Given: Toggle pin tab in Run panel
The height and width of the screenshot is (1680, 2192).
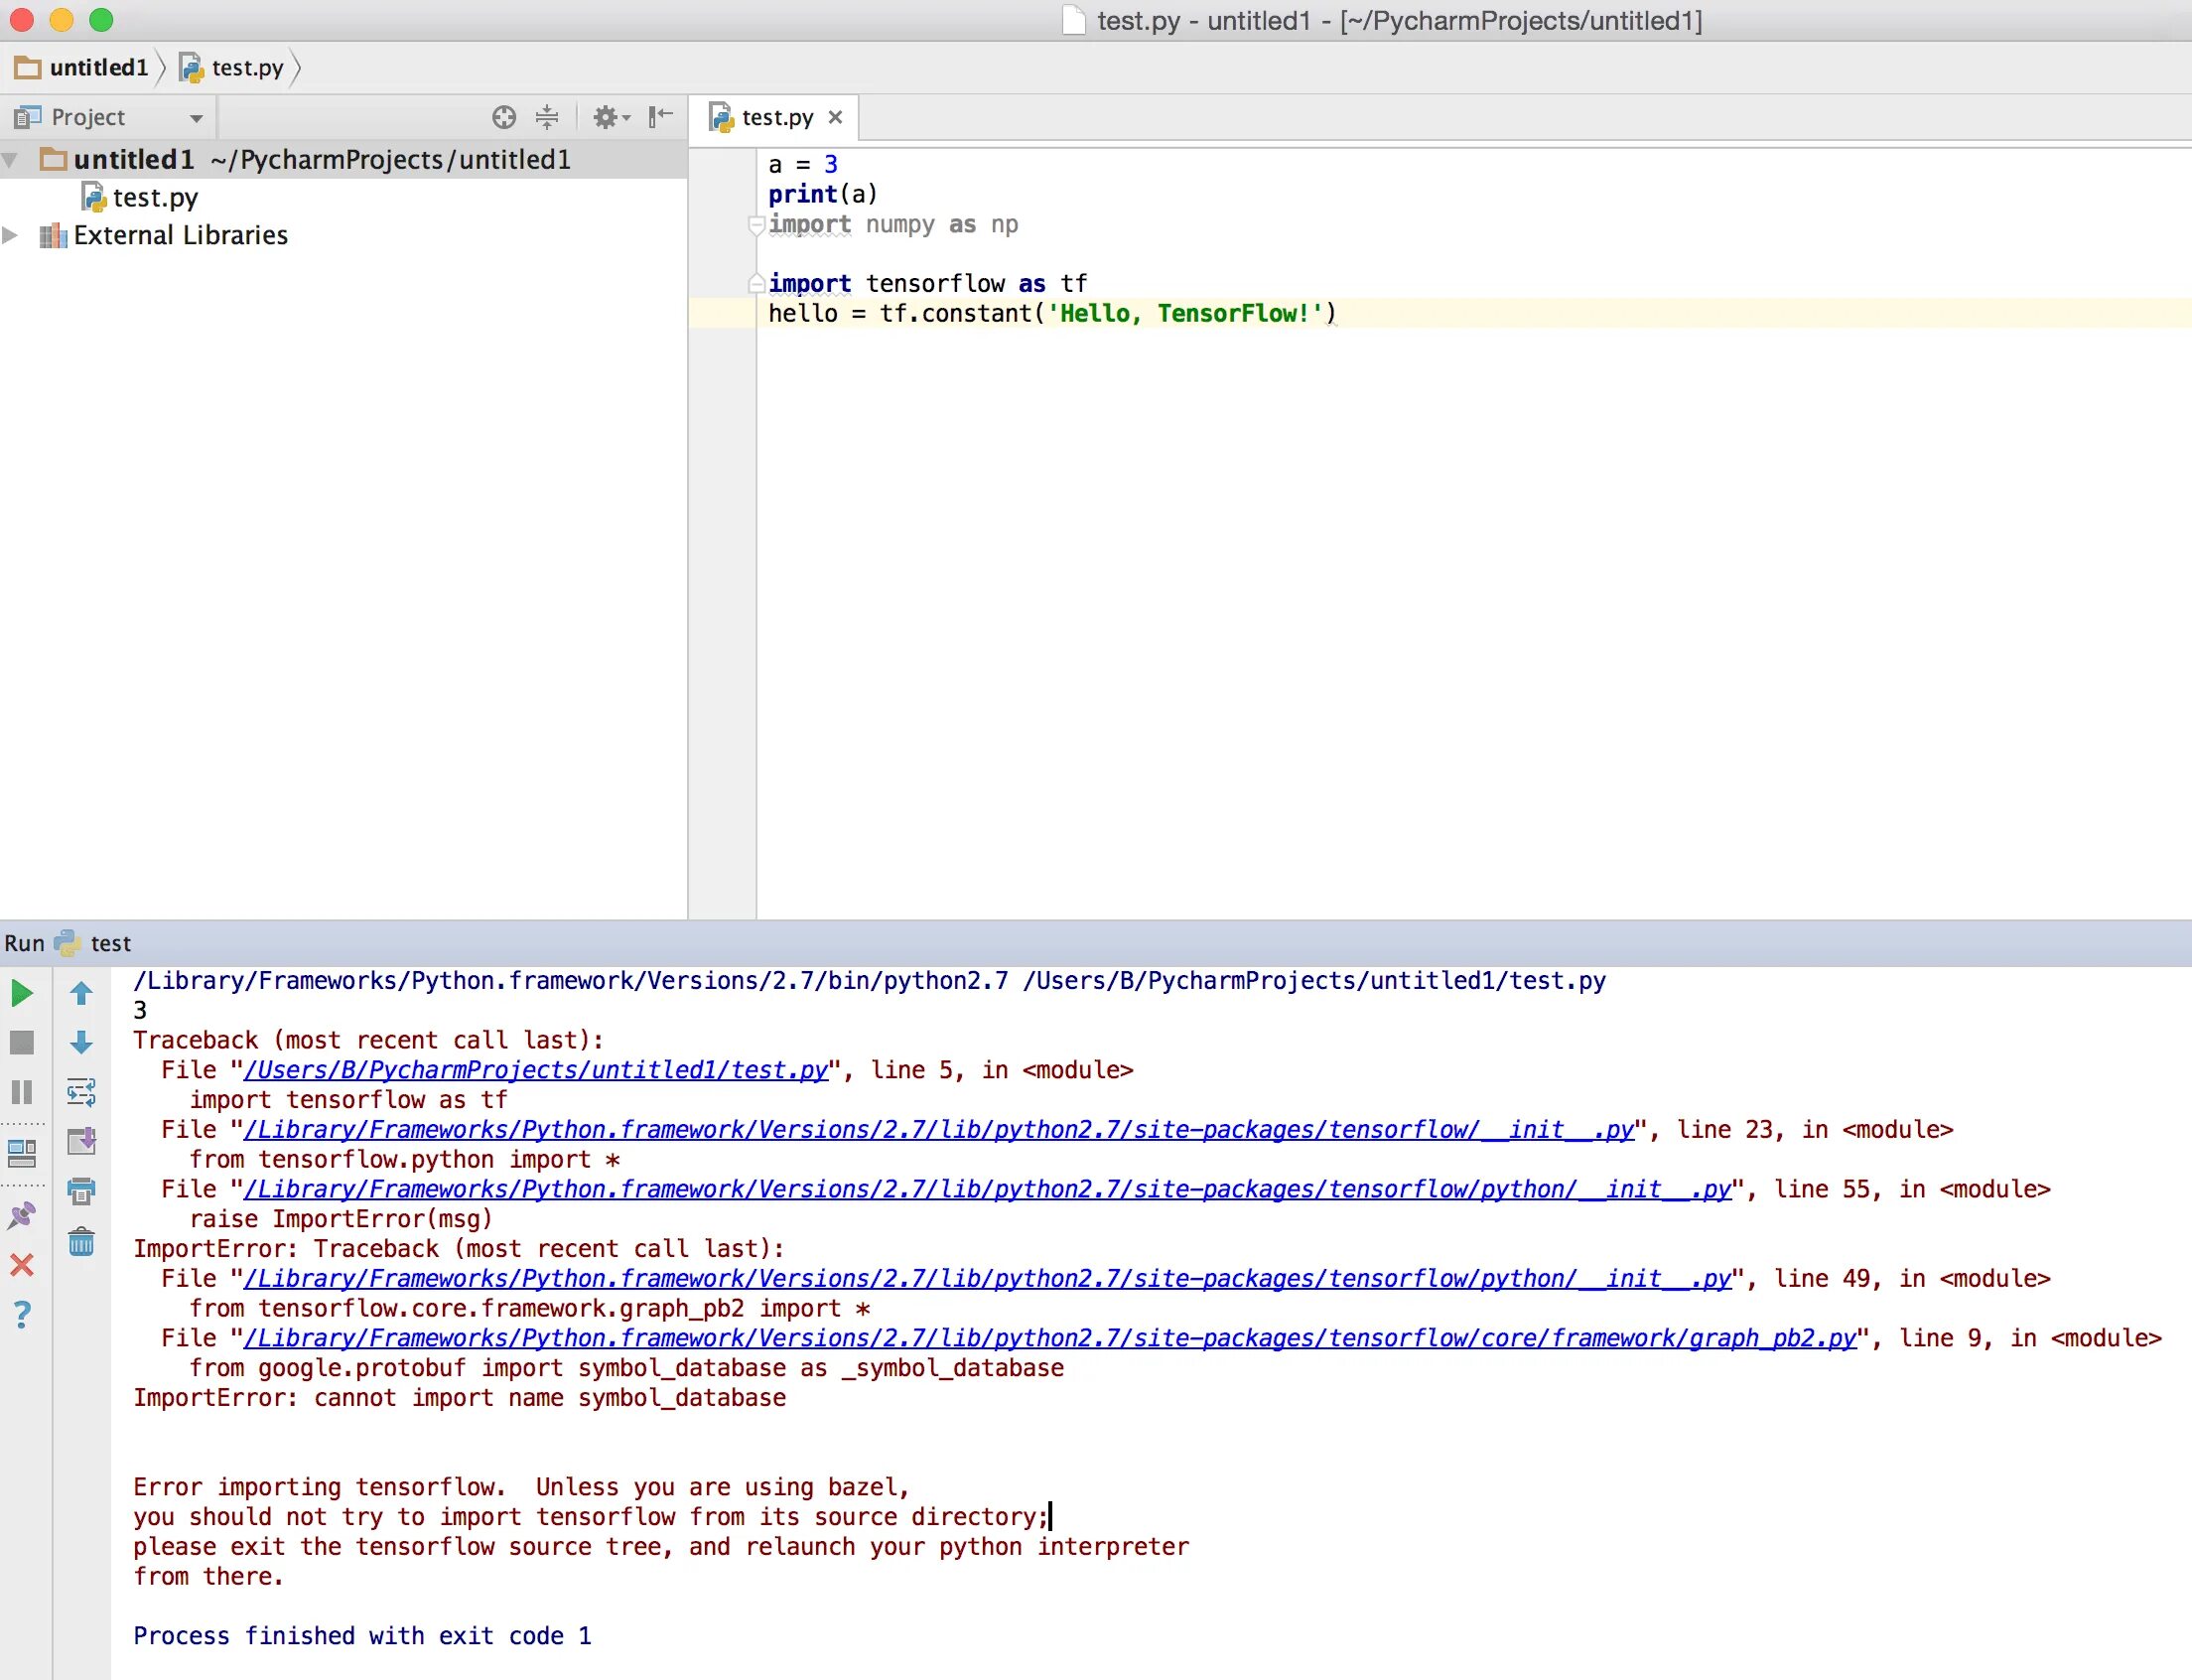Looking at the screenshot, I should (22, 1216).
